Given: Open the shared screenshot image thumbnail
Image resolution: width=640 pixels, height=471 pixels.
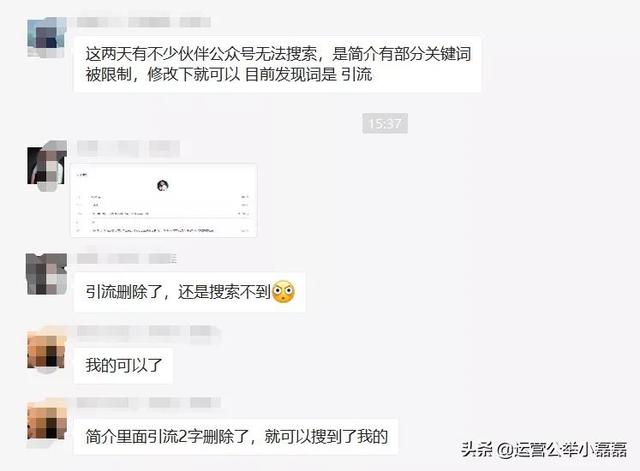Looking at the screenshot, I should pyautogui.click(x=164, y=200).
